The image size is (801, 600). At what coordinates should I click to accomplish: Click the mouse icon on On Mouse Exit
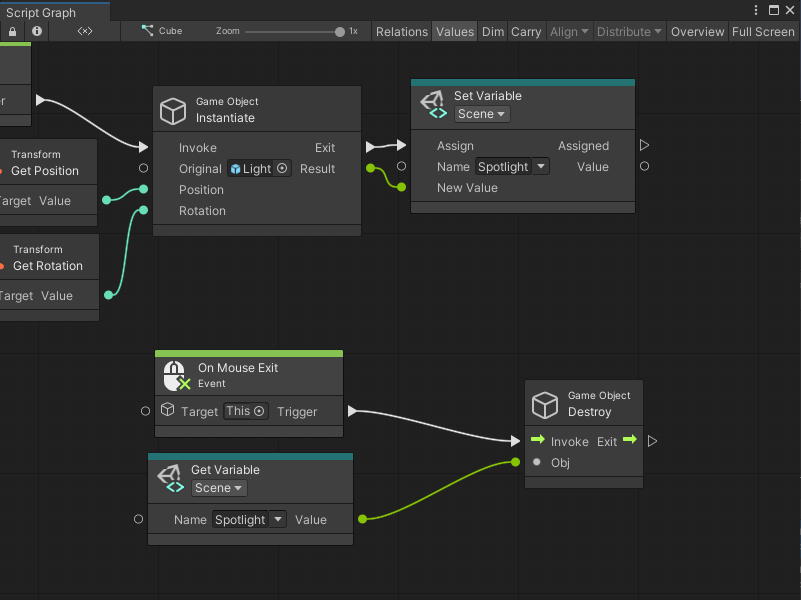[x=173, y=375]
